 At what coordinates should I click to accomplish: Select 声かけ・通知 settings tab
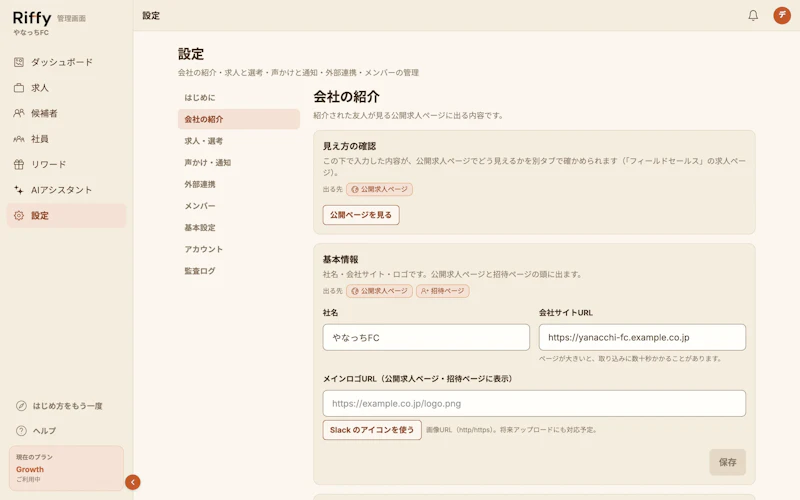click(x=238, y=162)
